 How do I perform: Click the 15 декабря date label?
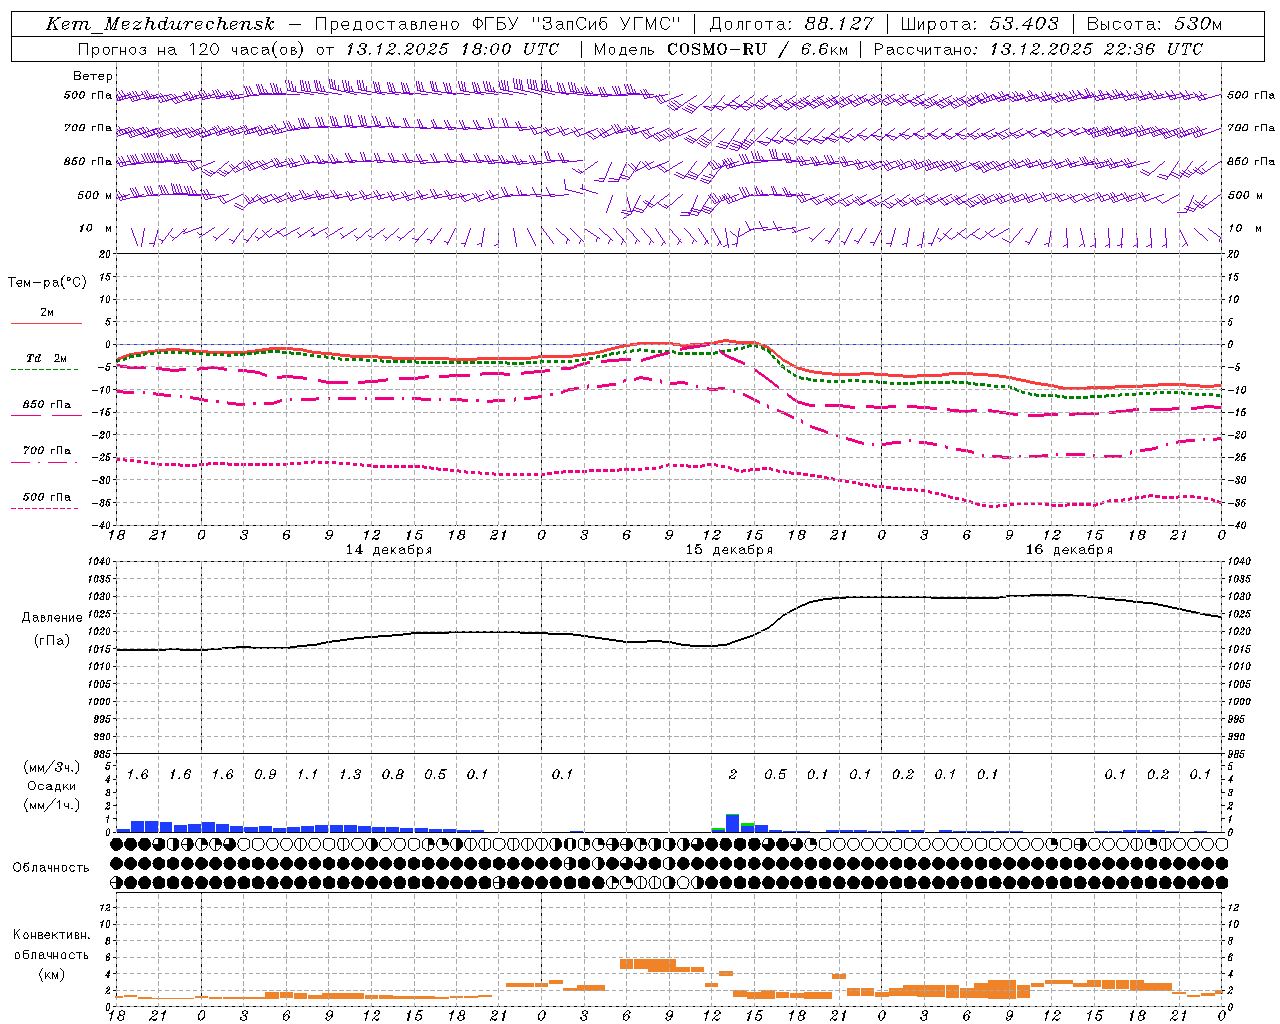point(729,550)
